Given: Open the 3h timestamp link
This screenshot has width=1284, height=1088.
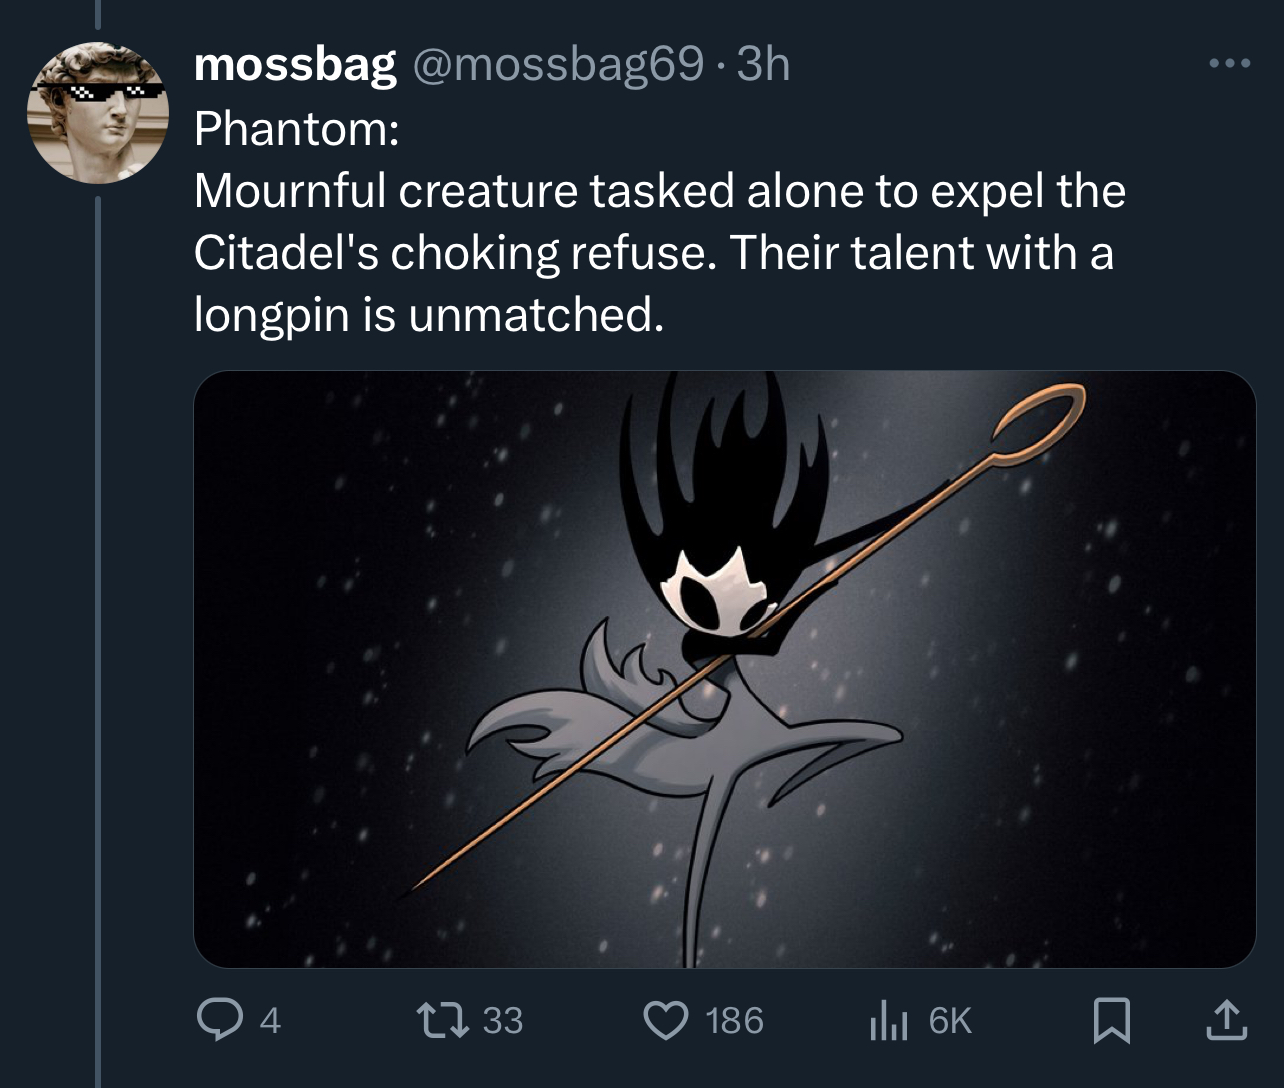Looking at the screenshot, I should tap(763, 65).
